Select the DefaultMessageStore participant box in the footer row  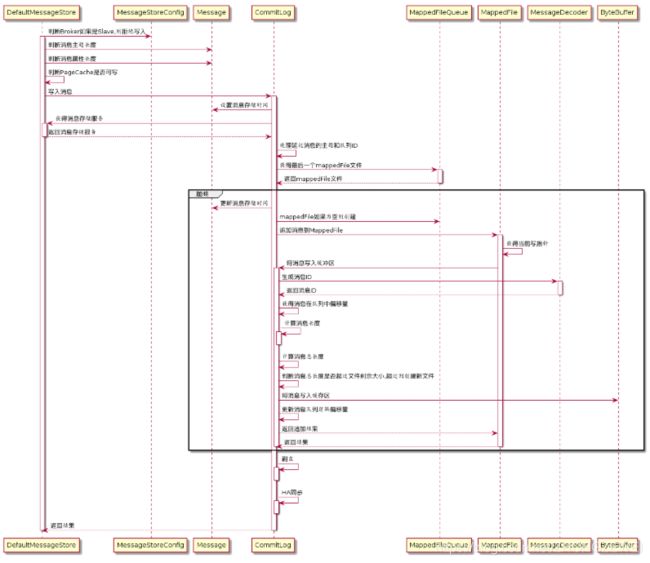(x=41, y=545)
